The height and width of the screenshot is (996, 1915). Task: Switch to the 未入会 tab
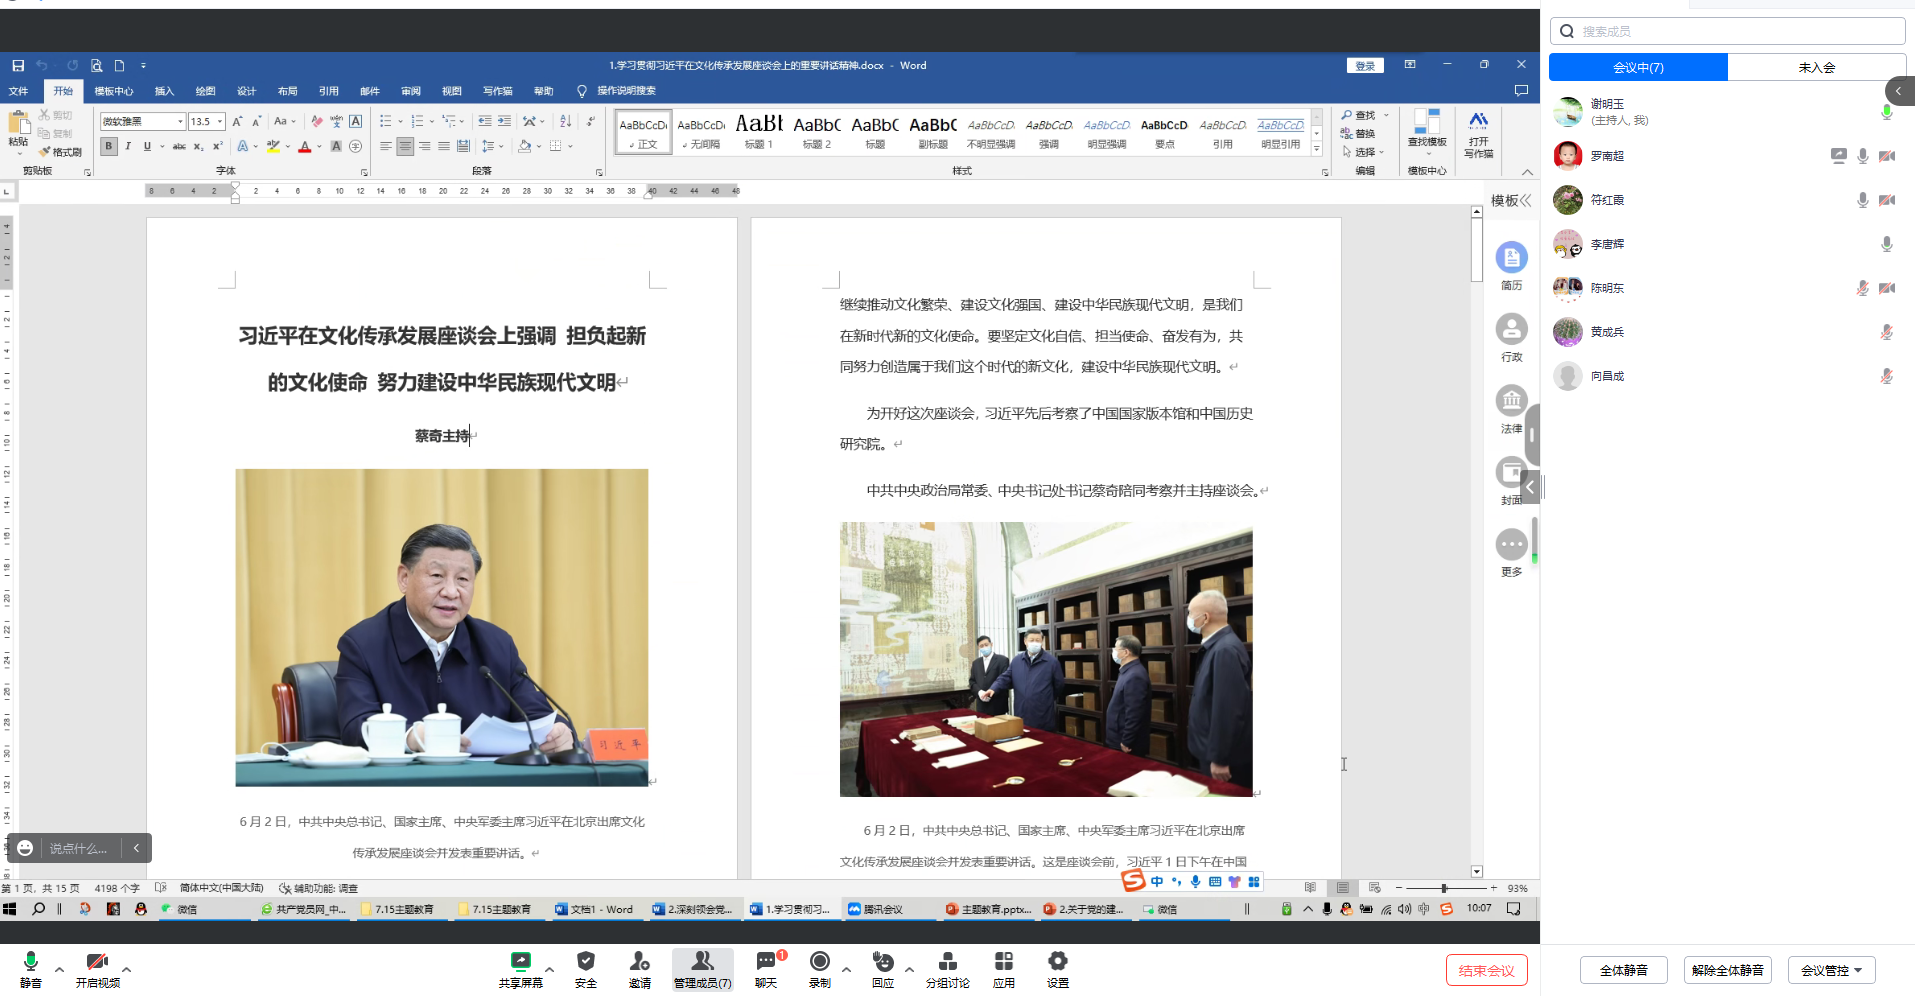(1816, 67)
